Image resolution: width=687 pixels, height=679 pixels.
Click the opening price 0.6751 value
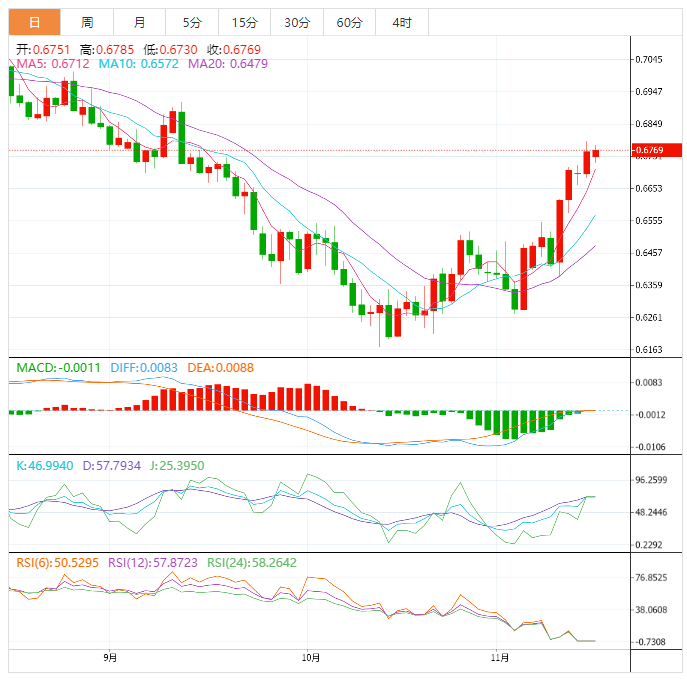[x=51, y=50]
